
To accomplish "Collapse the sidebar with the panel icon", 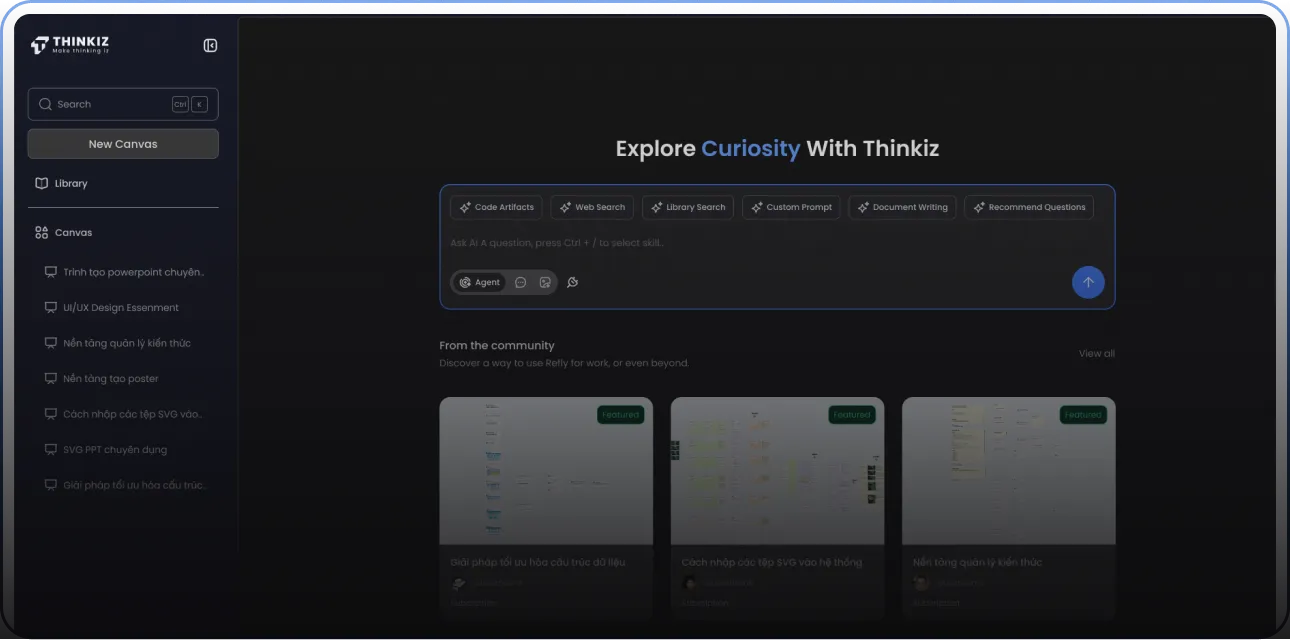I will click(x=210, y=45).
